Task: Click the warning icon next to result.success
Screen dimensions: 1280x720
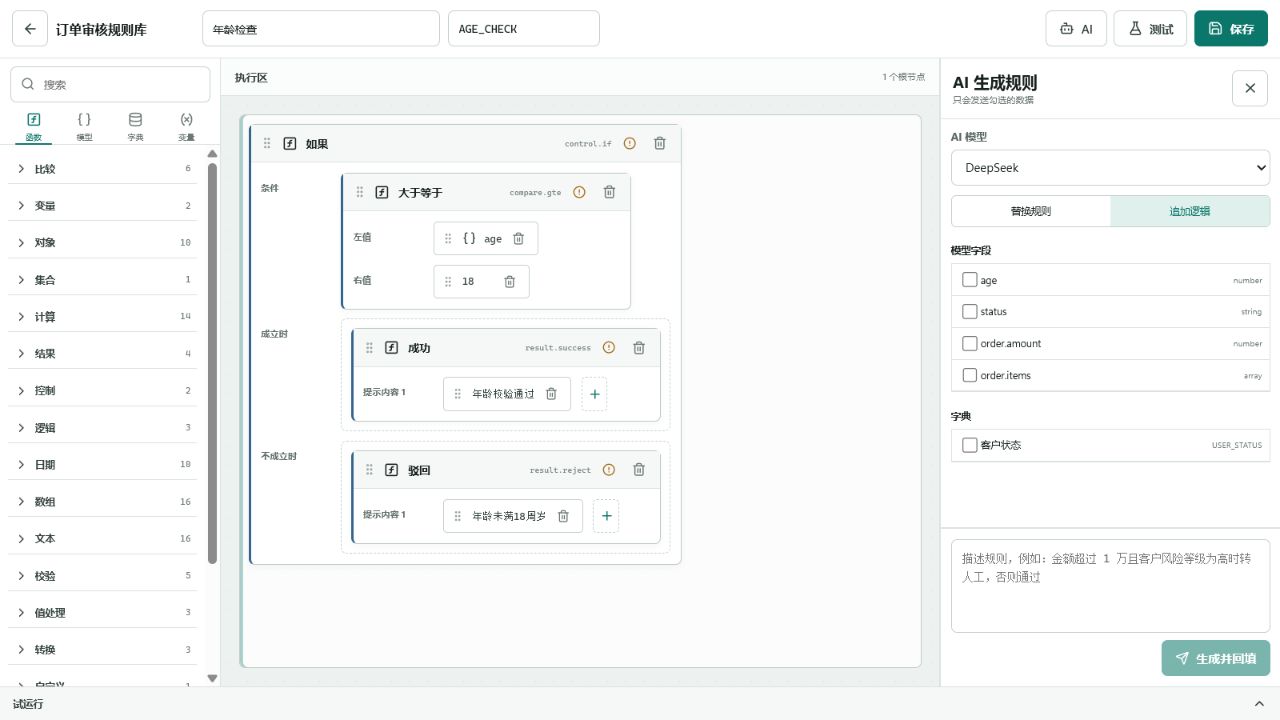Action: click(x=609, y=347)
